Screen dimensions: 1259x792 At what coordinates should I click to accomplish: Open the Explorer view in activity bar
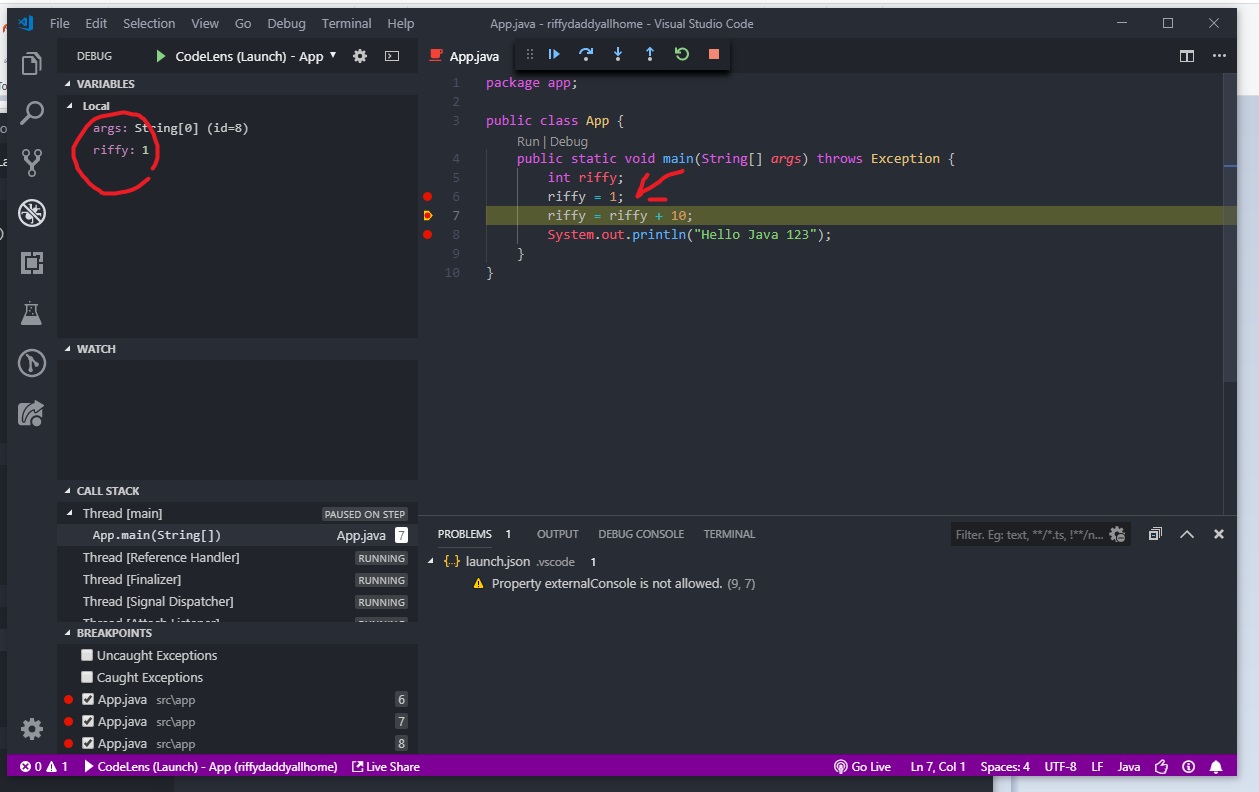tap(32, 64)
